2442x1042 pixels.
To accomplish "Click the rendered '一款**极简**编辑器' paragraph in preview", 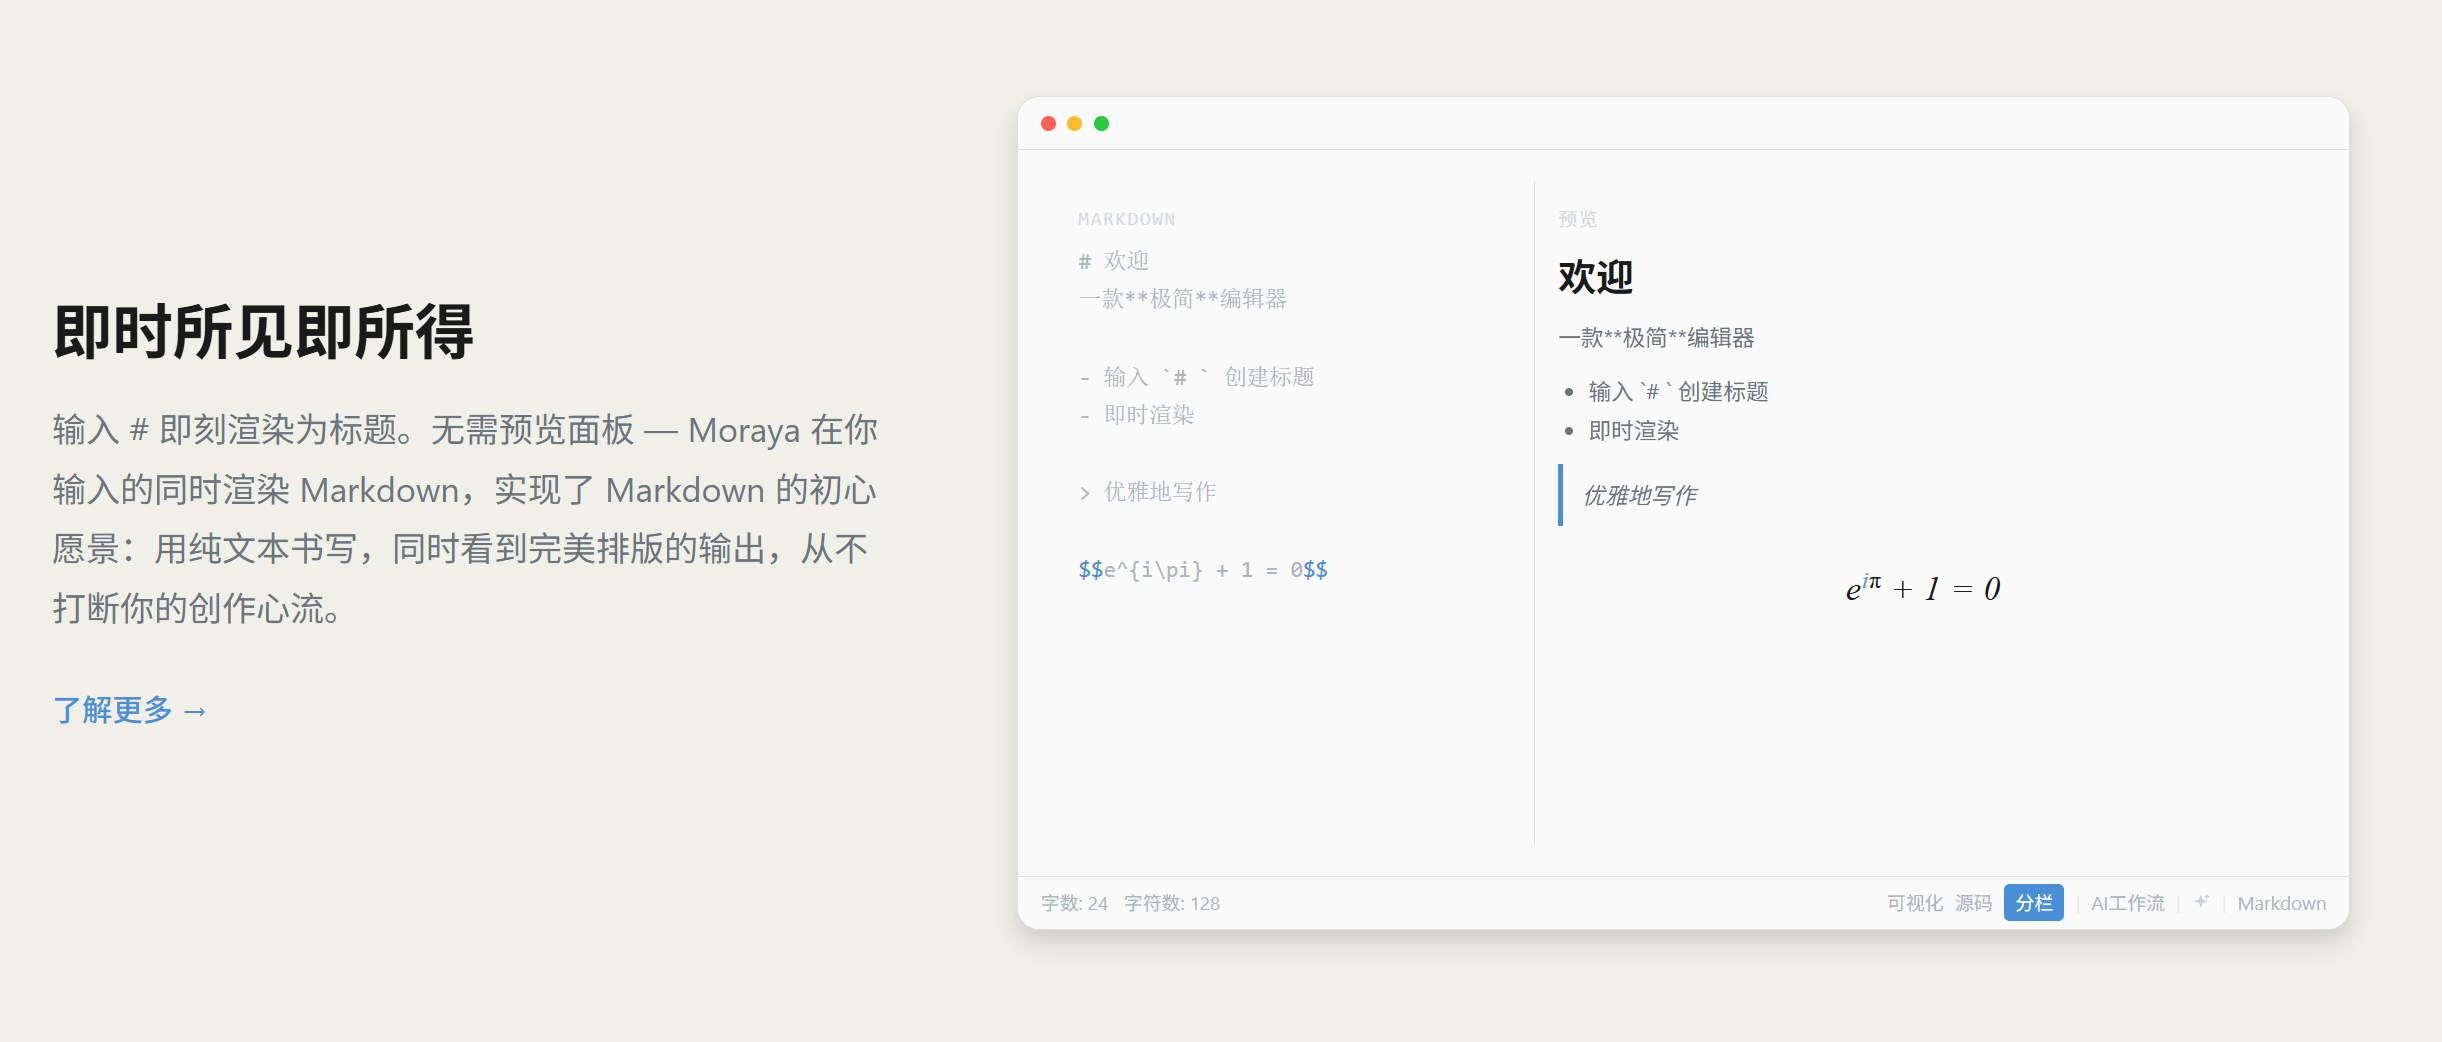I will (1656, 338).
